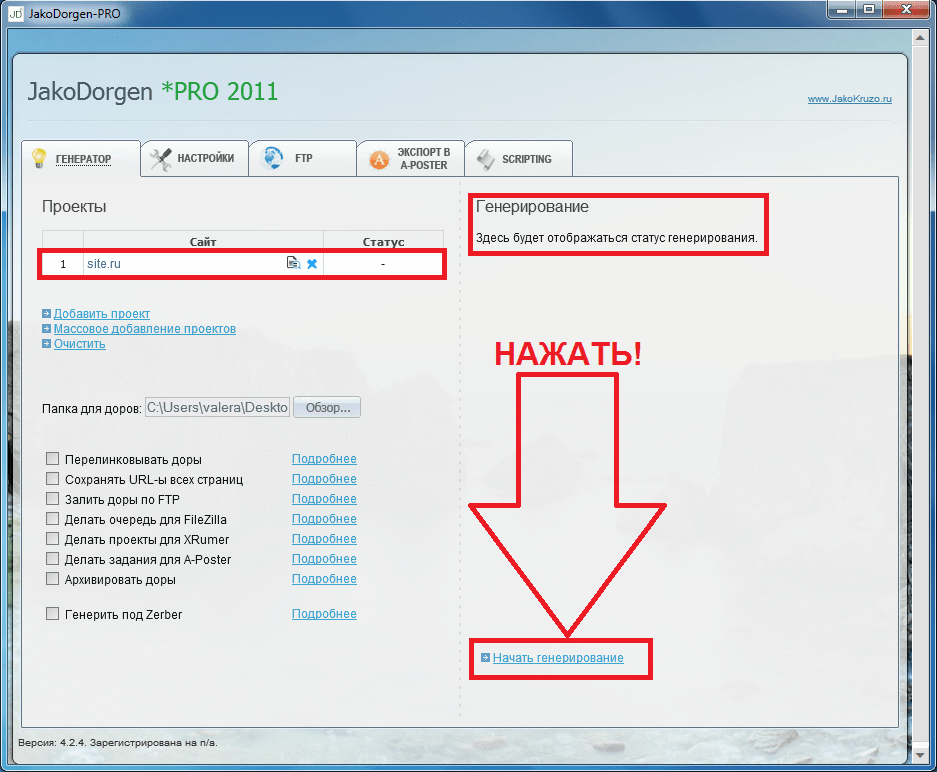Open Подробнее for Делать проекты для XRumer
The width and height of the screenshot is (937, 772).
click(x=324, y=539)
